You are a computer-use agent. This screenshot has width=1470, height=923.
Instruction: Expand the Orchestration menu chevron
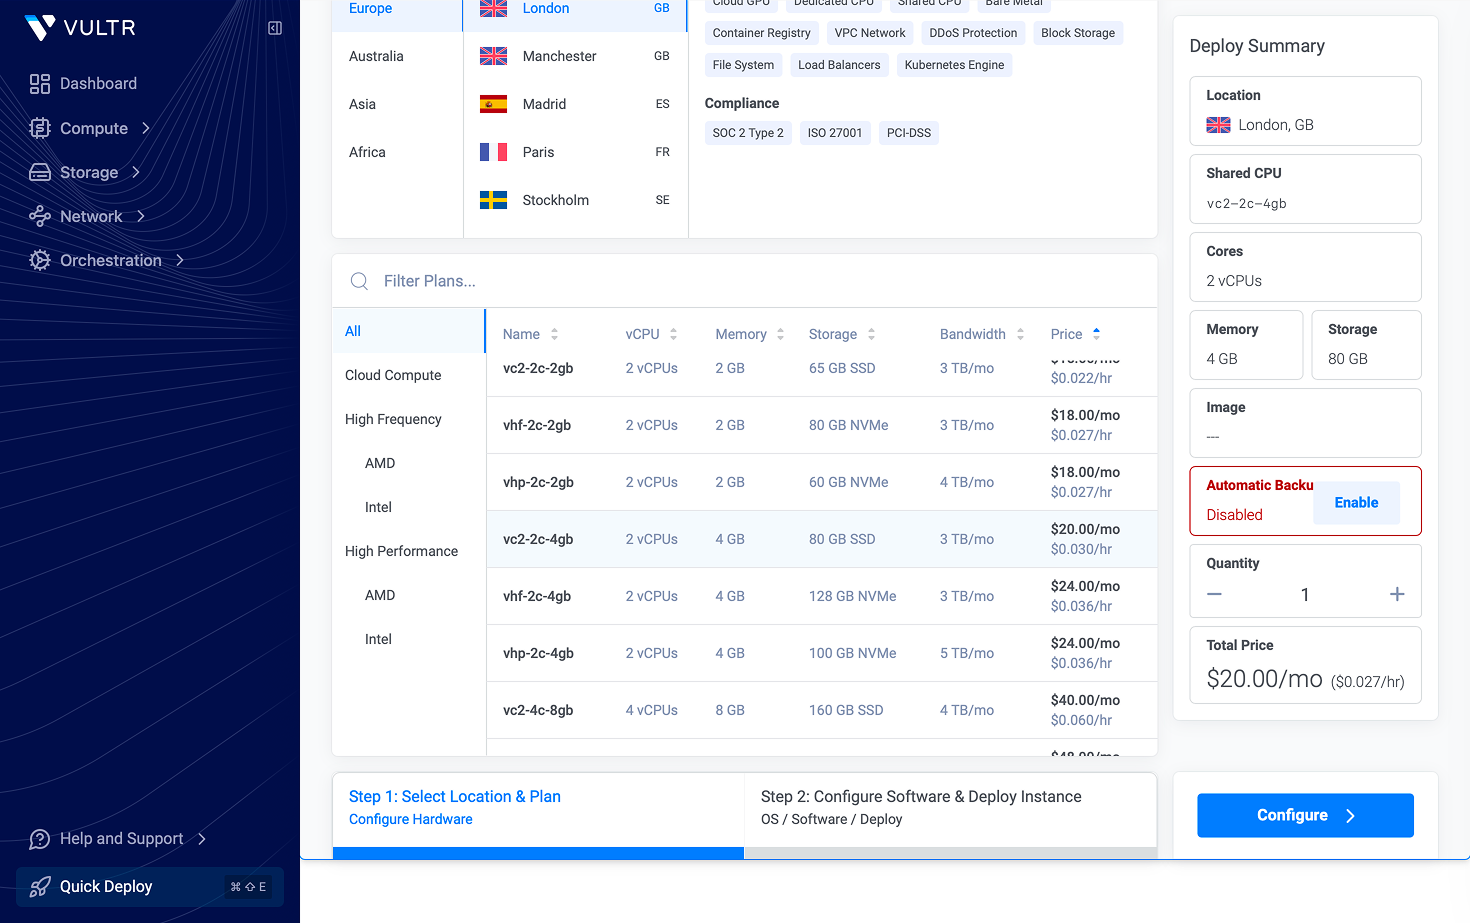(x=180, y=260)
